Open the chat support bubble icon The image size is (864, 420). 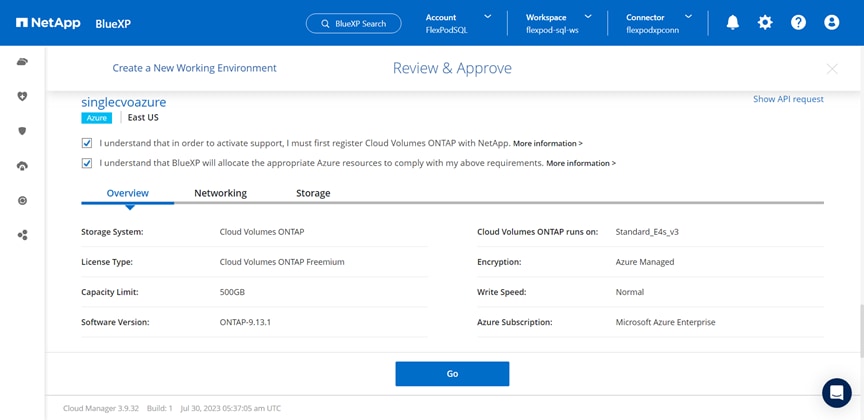coord(836,393)
